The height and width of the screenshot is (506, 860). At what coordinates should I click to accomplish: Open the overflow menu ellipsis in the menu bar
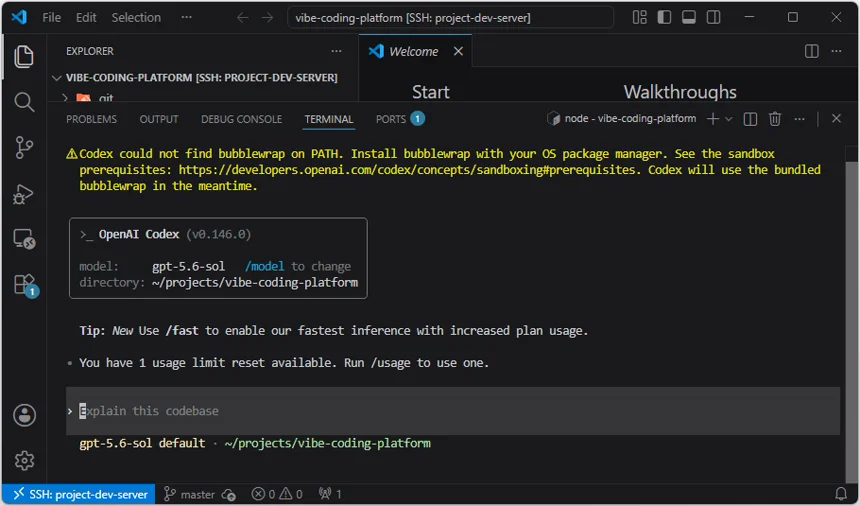click(186, 18)
